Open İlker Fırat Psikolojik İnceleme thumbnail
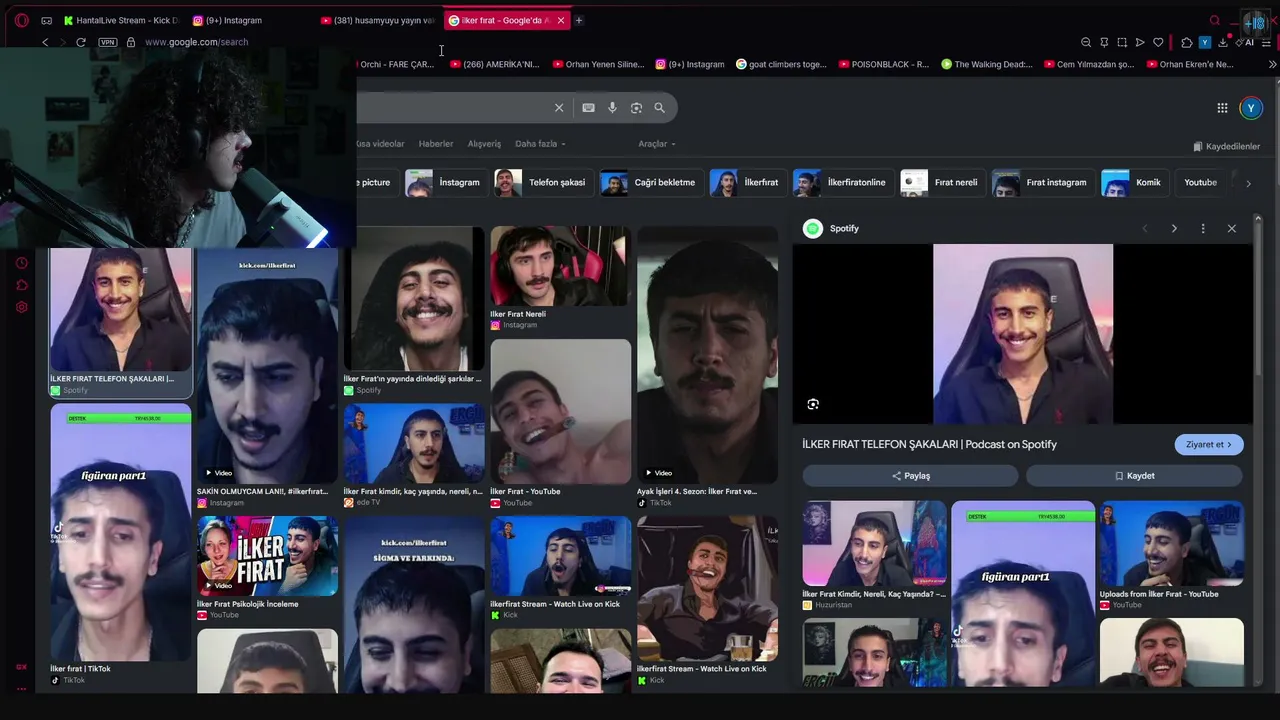The width and height of the screenshot is (1280, 720). (267, 557)
